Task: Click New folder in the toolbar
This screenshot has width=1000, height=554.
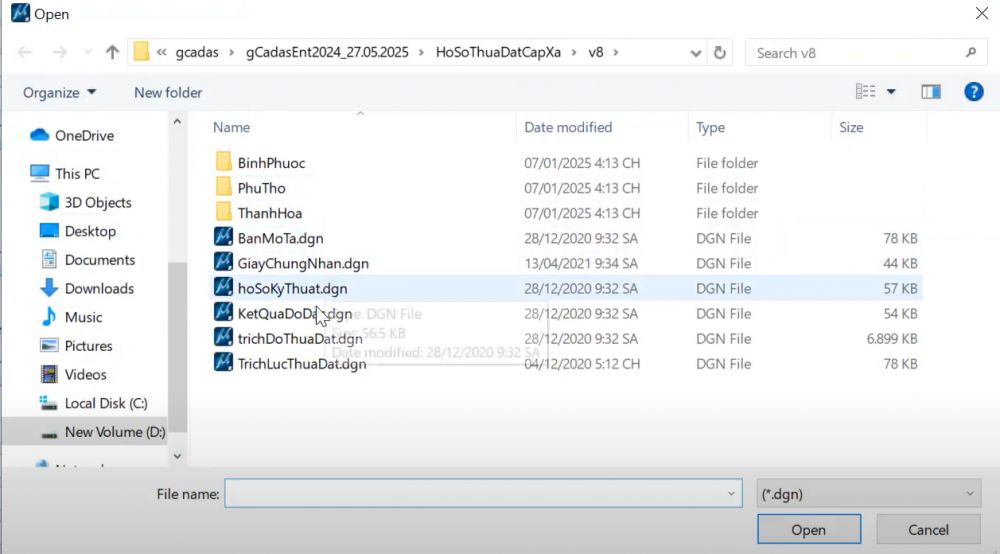Action: tap(168, 92)
